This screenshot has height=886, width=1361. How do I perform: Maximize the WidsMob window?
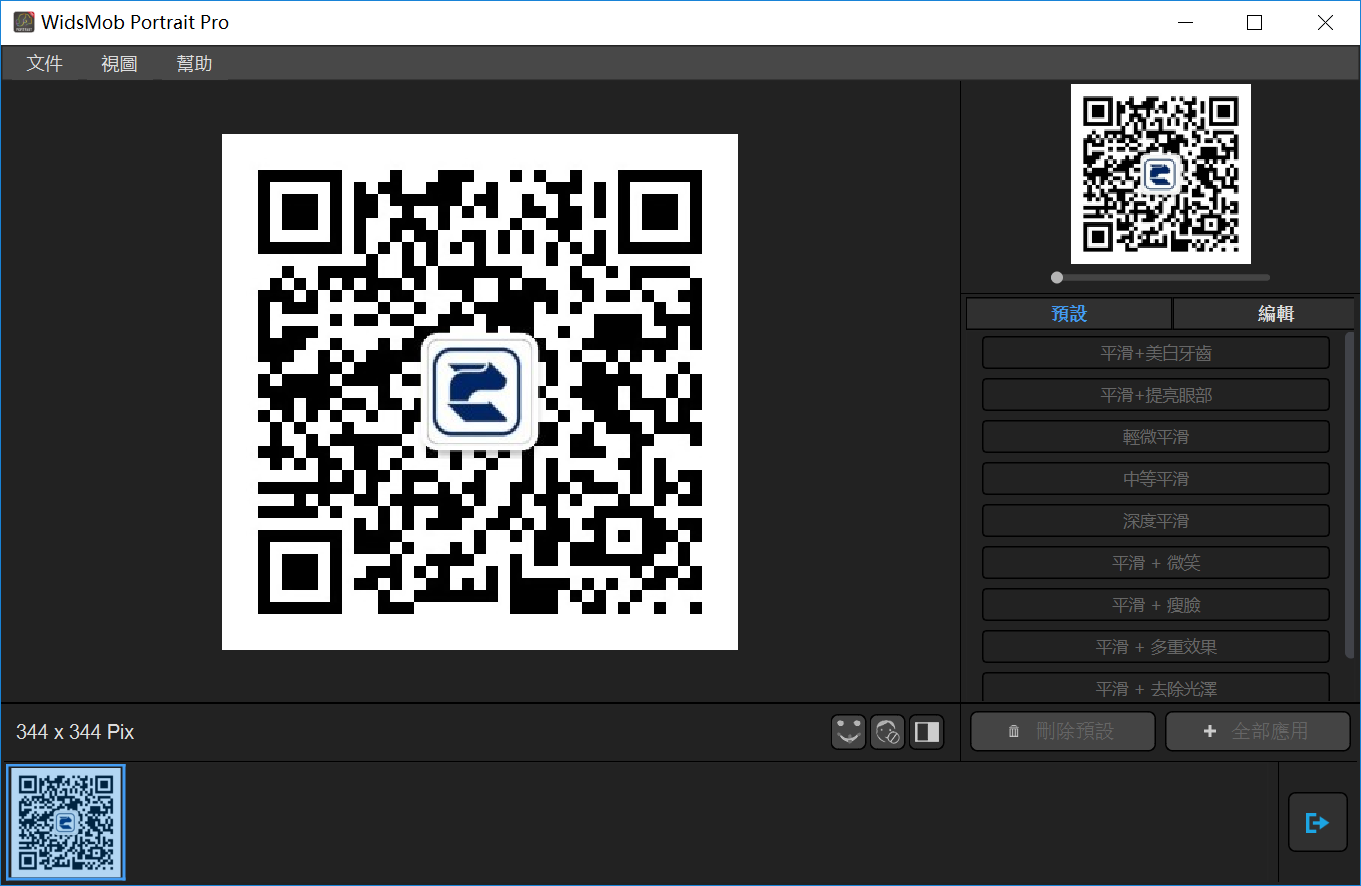point(1254,22)
